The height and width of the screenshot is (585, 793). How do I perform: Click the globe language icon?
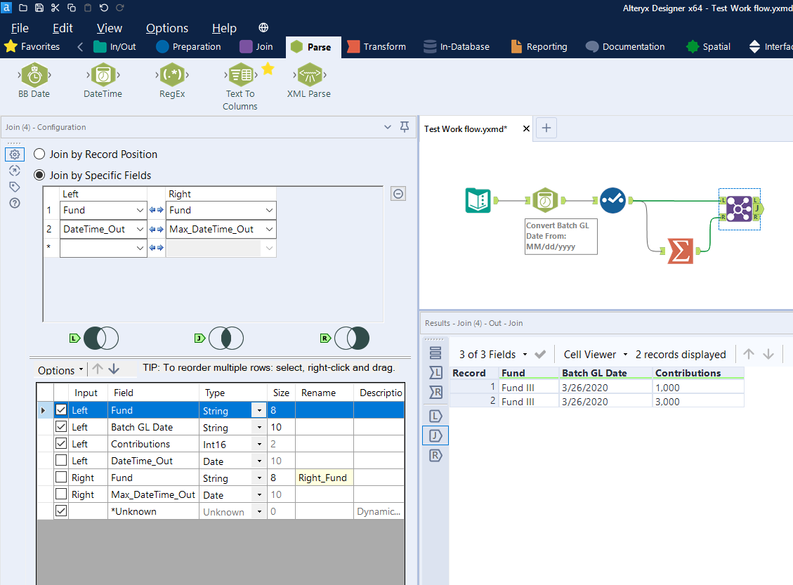[x=263, y=27]
